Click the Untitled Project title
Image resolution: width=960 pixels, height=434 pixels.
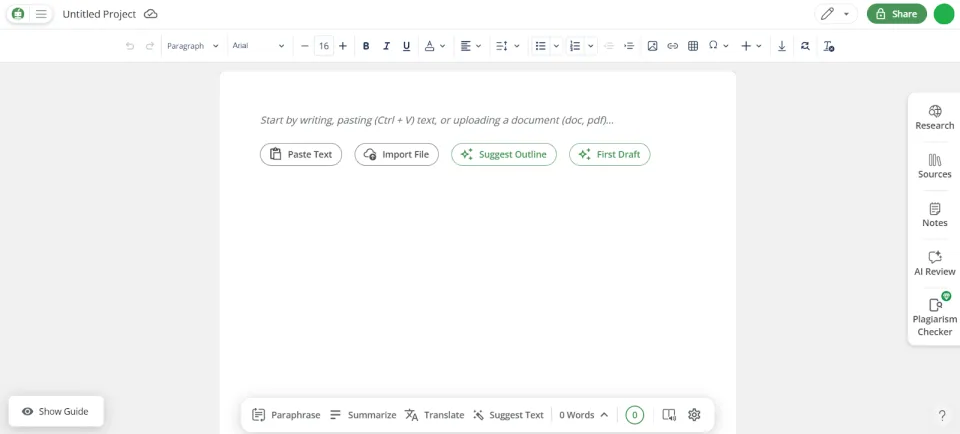99,14
